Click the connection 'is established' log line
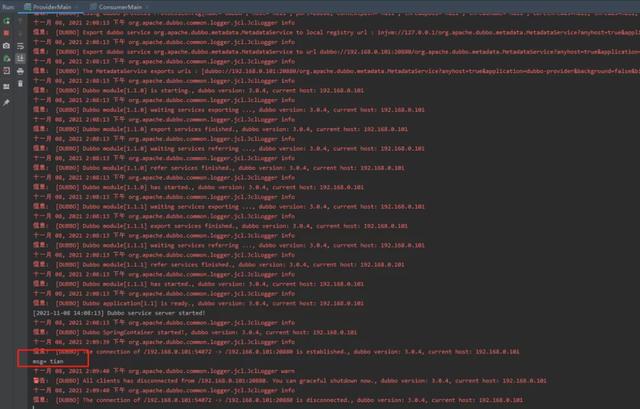This screenshot has width=640, height=409. pos(276,351)
